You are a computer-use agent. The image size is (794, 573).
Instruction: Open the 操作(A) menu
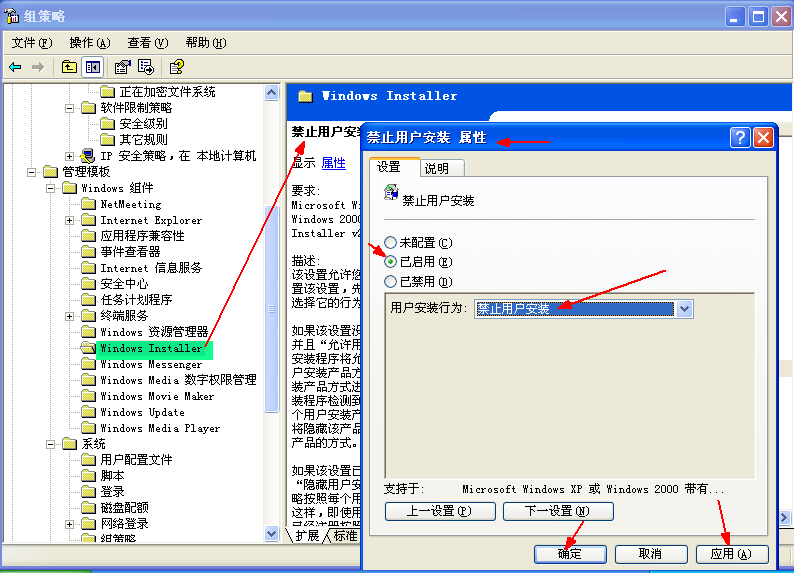pos(90,43)
